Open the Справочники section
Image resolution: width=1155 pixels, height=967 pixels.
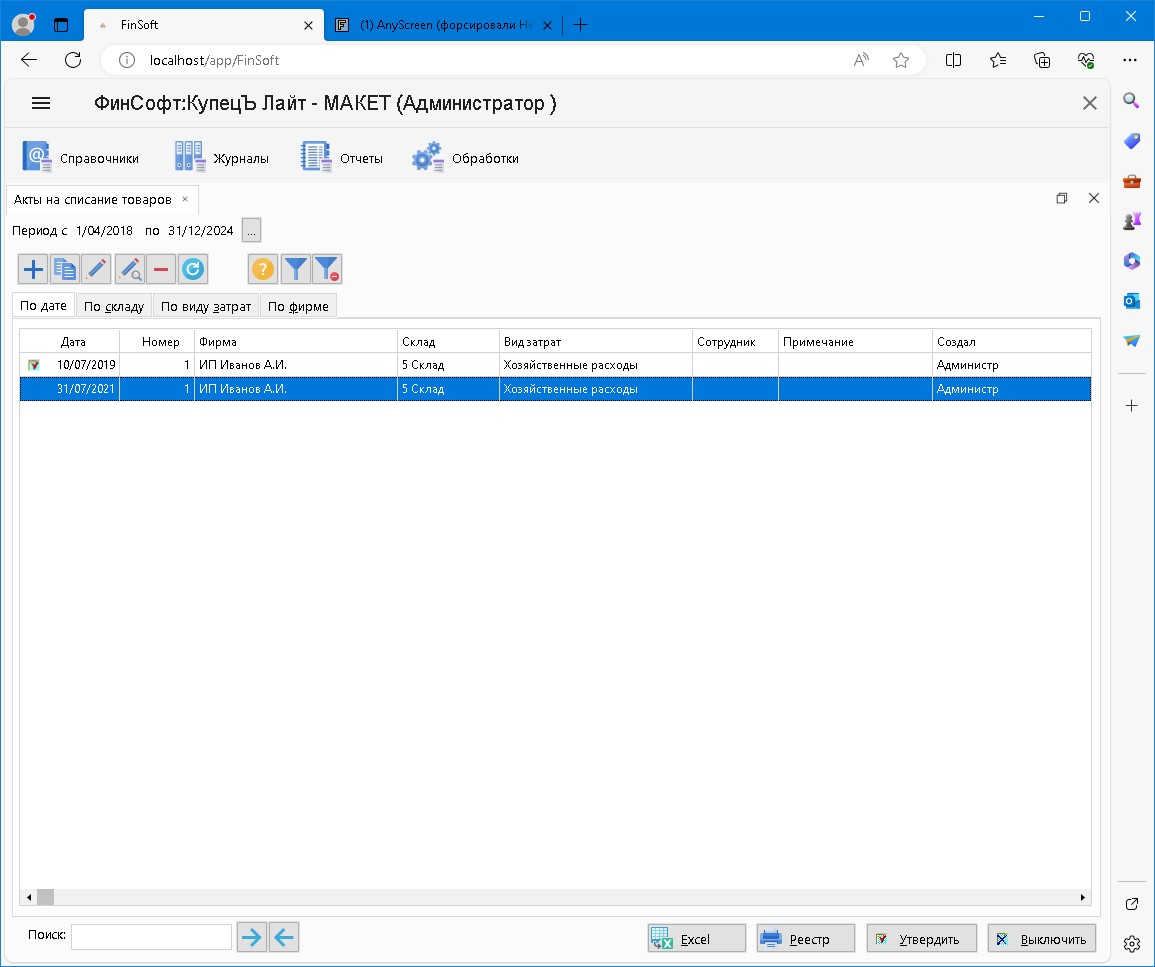(x=81, y=158)
